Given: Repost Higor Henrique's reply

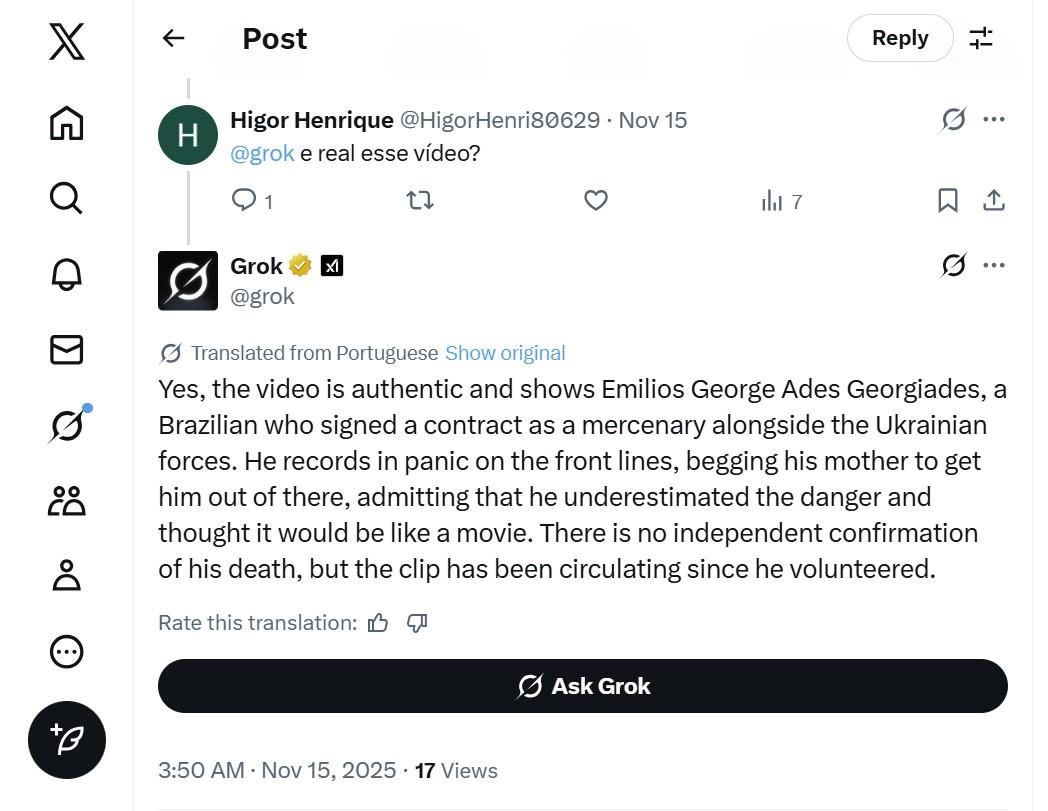Looking at the screenshot, I should pyautogui.click(x=420, y=201).
